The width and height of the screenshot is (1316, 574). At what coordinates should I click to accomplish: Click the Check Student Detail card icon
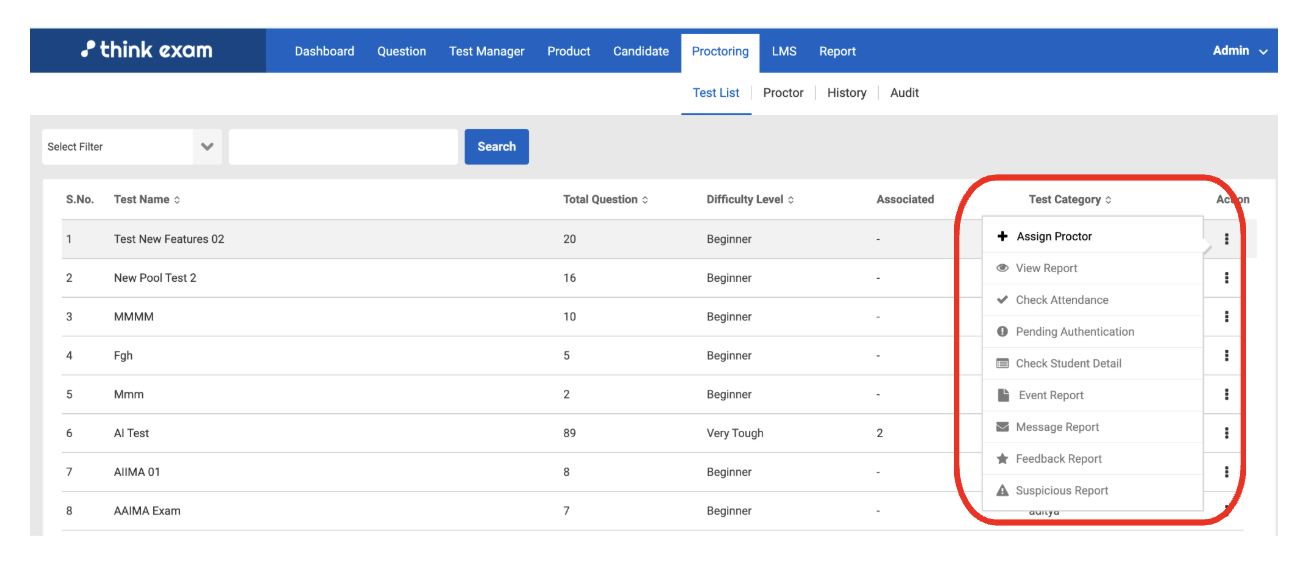(x=1002, y=364)
